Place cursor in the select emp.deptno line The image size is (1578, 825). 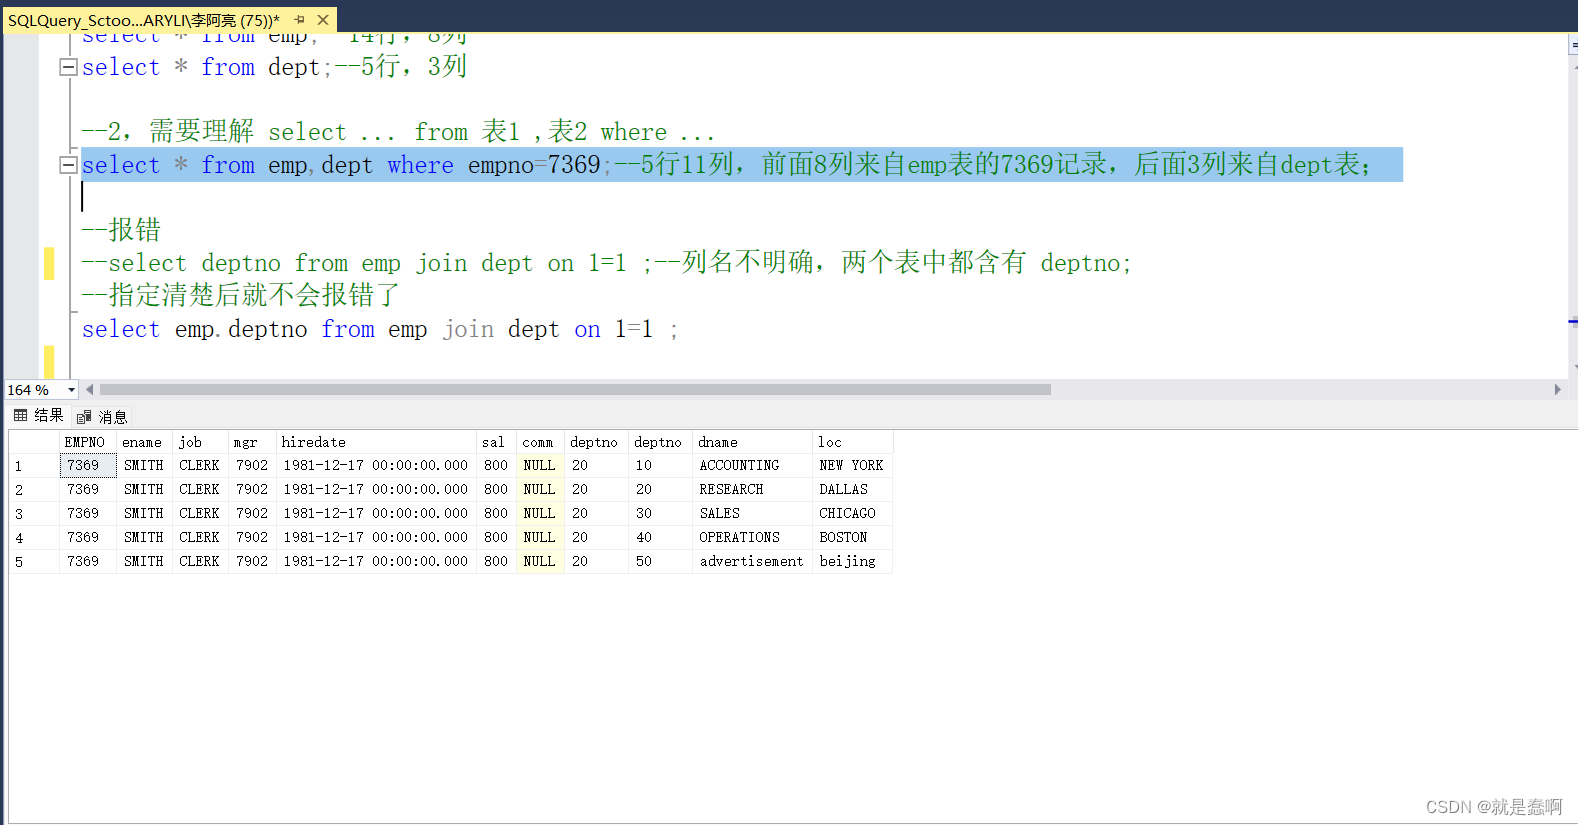(380, 329)
